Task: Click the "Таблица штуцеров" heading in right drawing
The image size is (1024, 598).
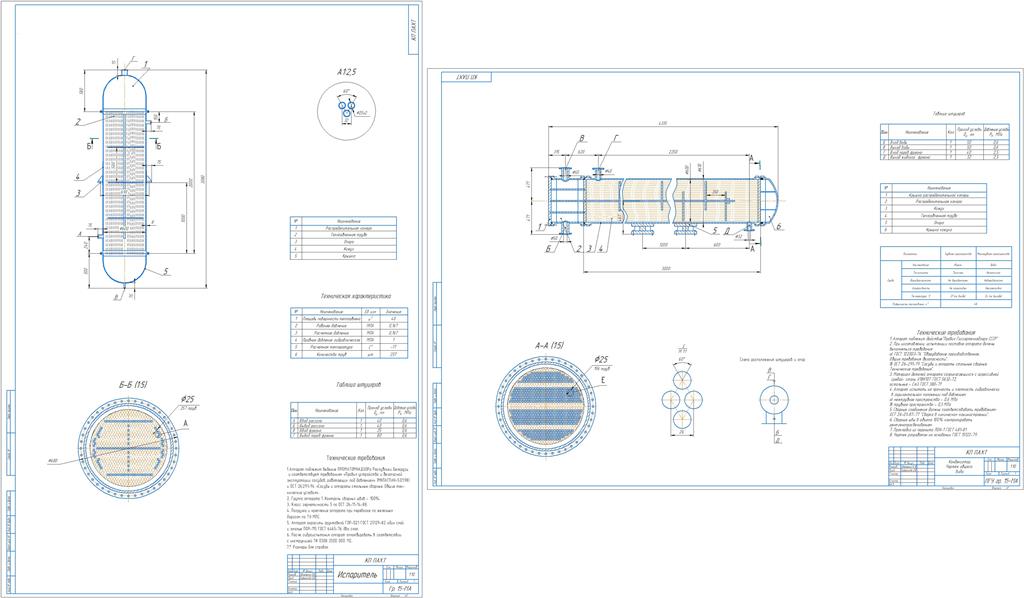Action: coord(949,114)
